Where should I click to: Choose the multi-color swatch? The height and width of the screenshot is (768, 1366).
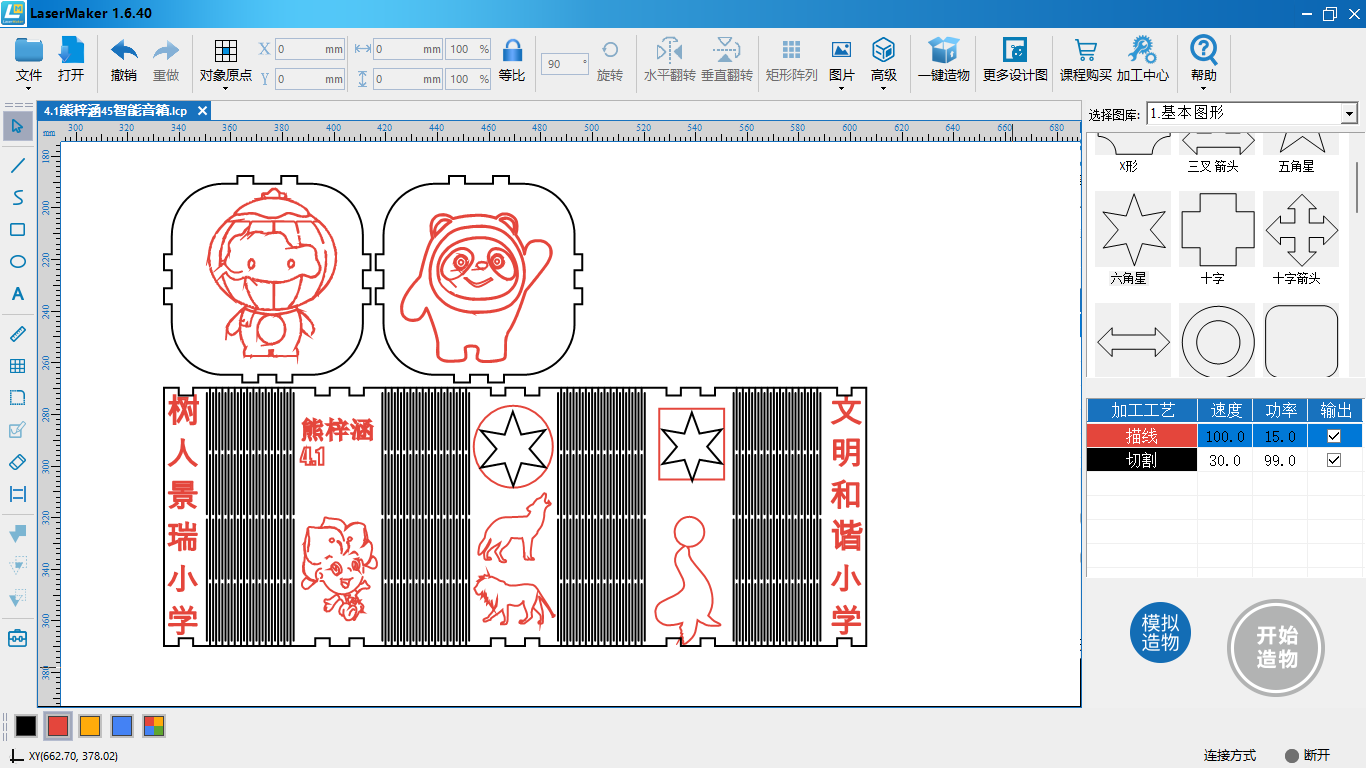[x=154, y=726]
